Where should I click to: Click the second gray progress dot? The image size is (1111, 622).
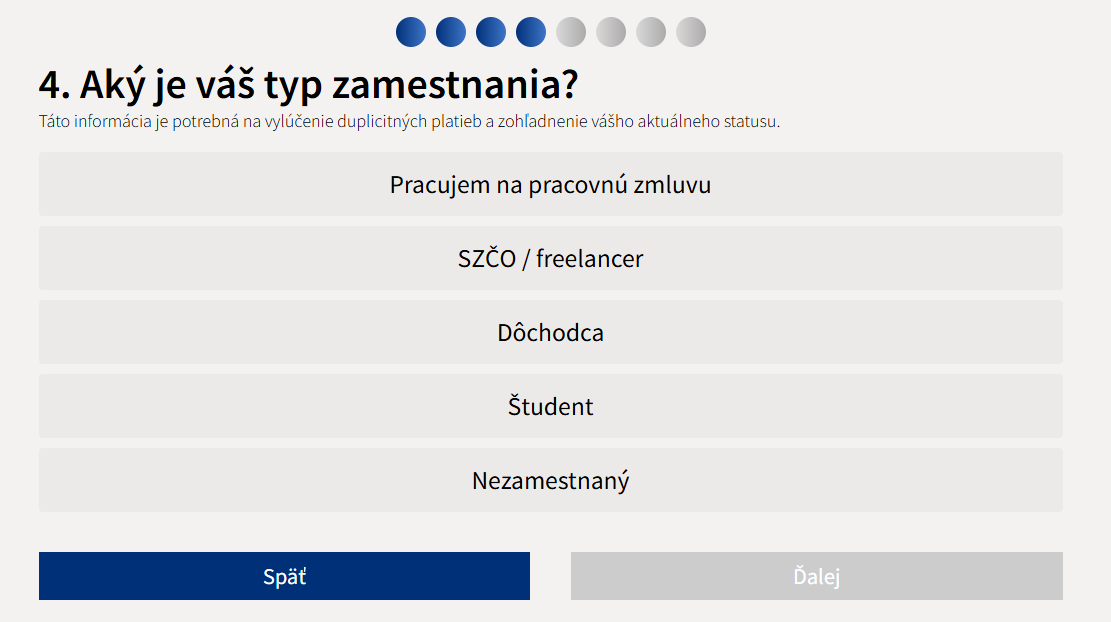click(611, 32)
